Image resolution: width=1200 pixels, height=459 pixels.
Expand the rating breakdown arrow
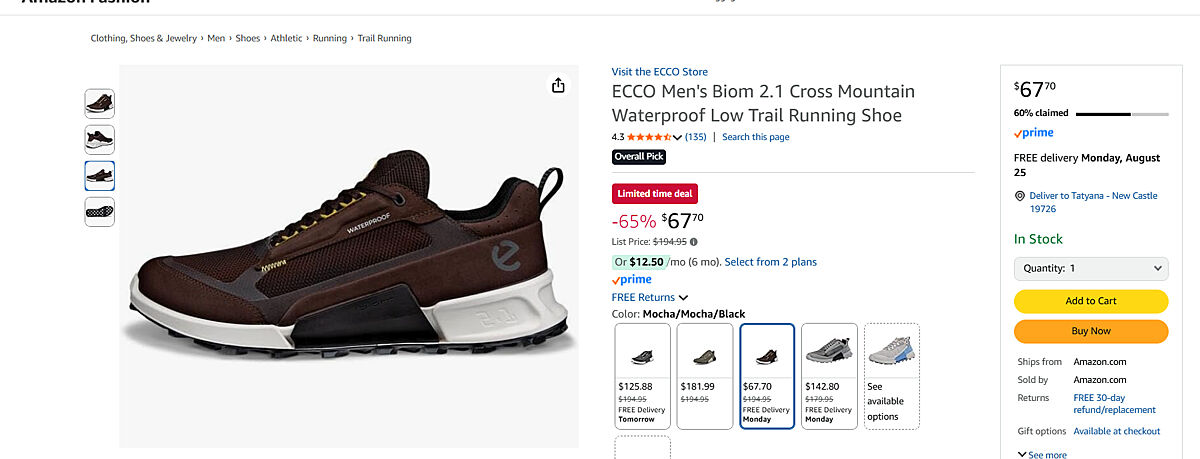coord(678,138)
